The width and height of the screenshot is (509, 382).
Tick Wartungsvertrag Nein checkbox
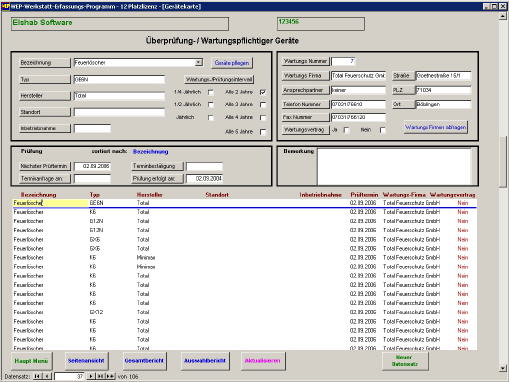point(383,130)
